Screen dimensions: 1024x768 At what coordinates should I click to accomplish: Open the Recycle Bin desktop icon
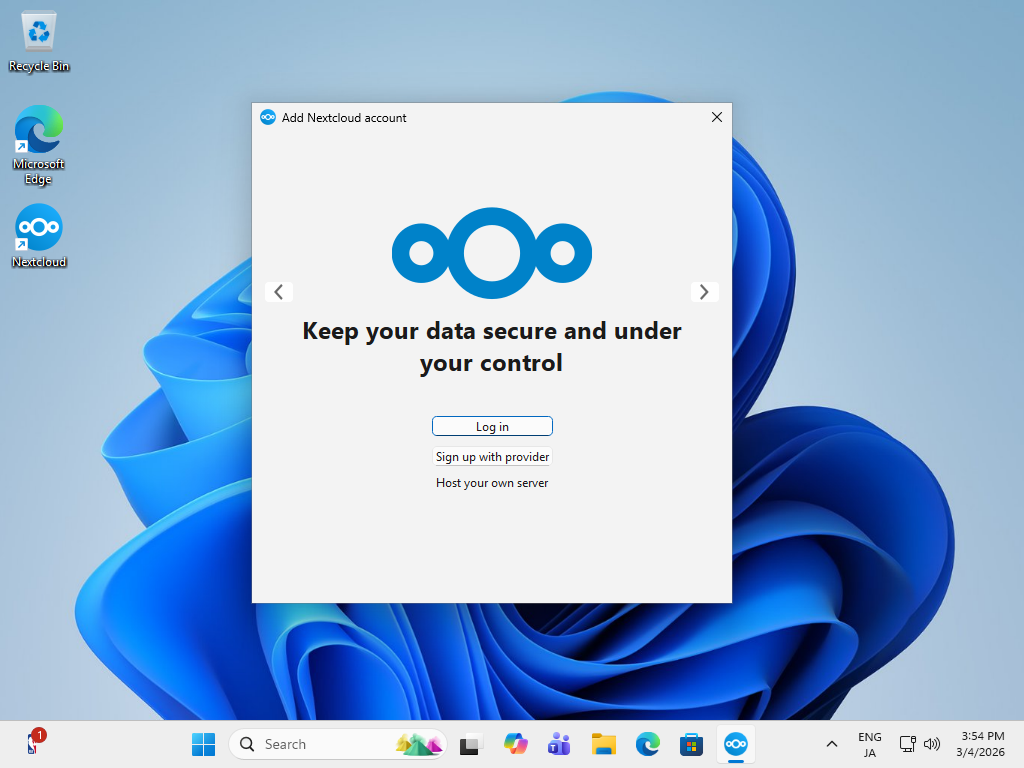click(39, 40)
